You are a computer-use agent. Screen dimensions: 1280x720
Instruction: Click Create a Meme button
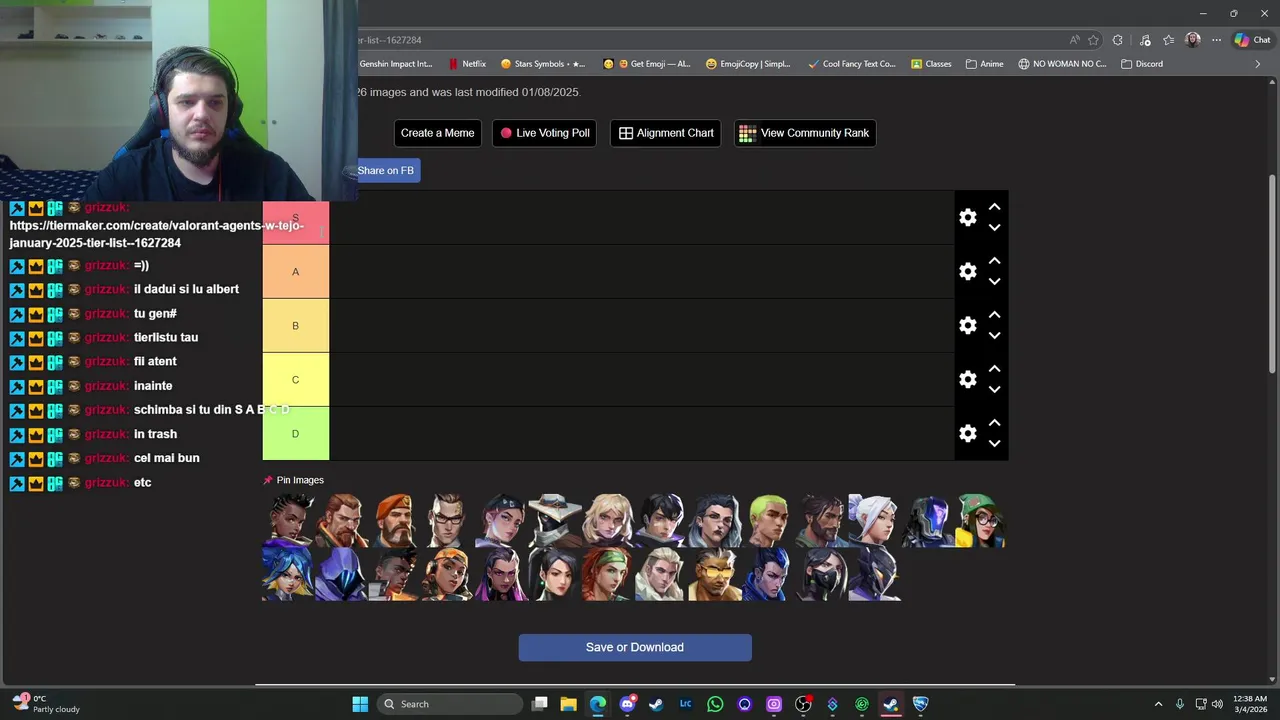[x=437, y=133]
